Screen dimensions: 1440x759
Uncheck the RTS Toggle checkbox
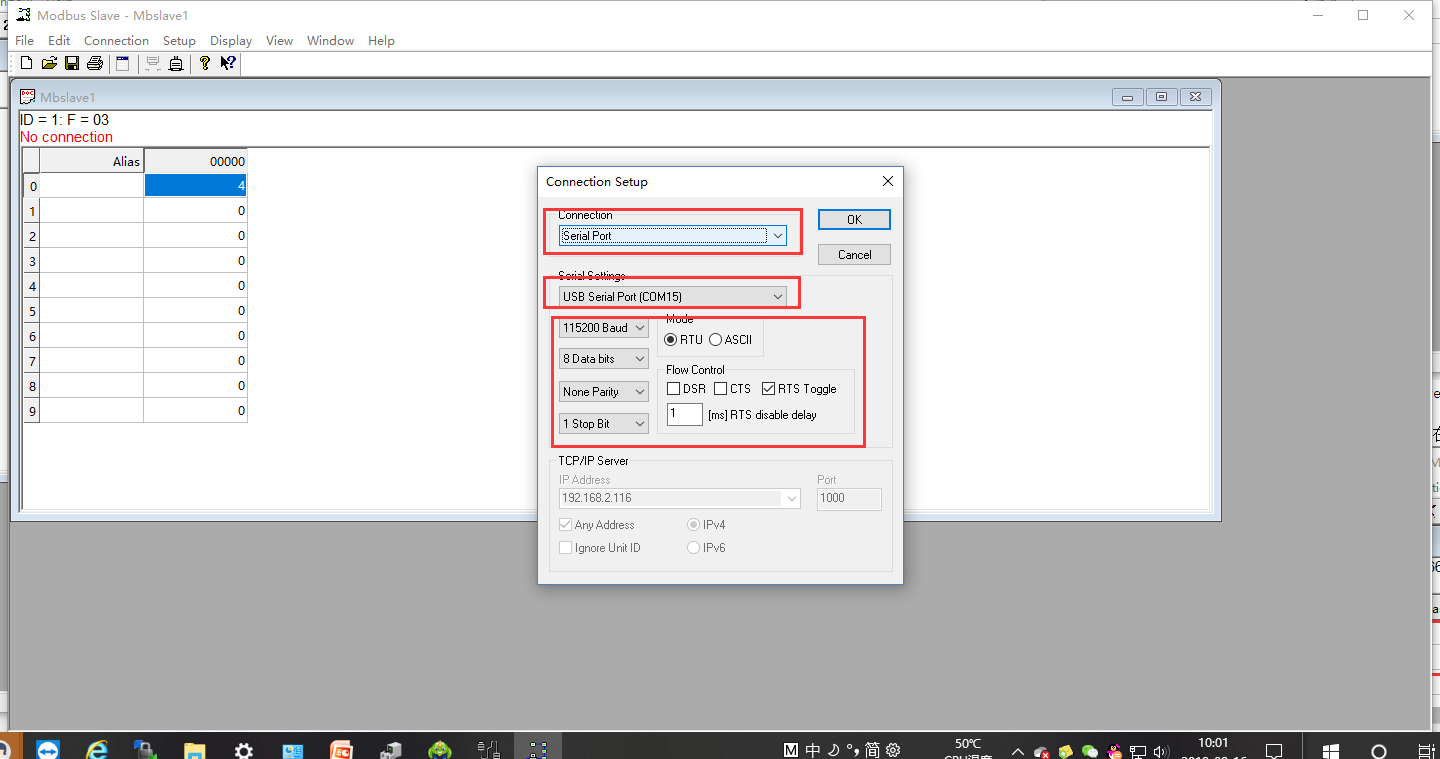tap(769, 389)
